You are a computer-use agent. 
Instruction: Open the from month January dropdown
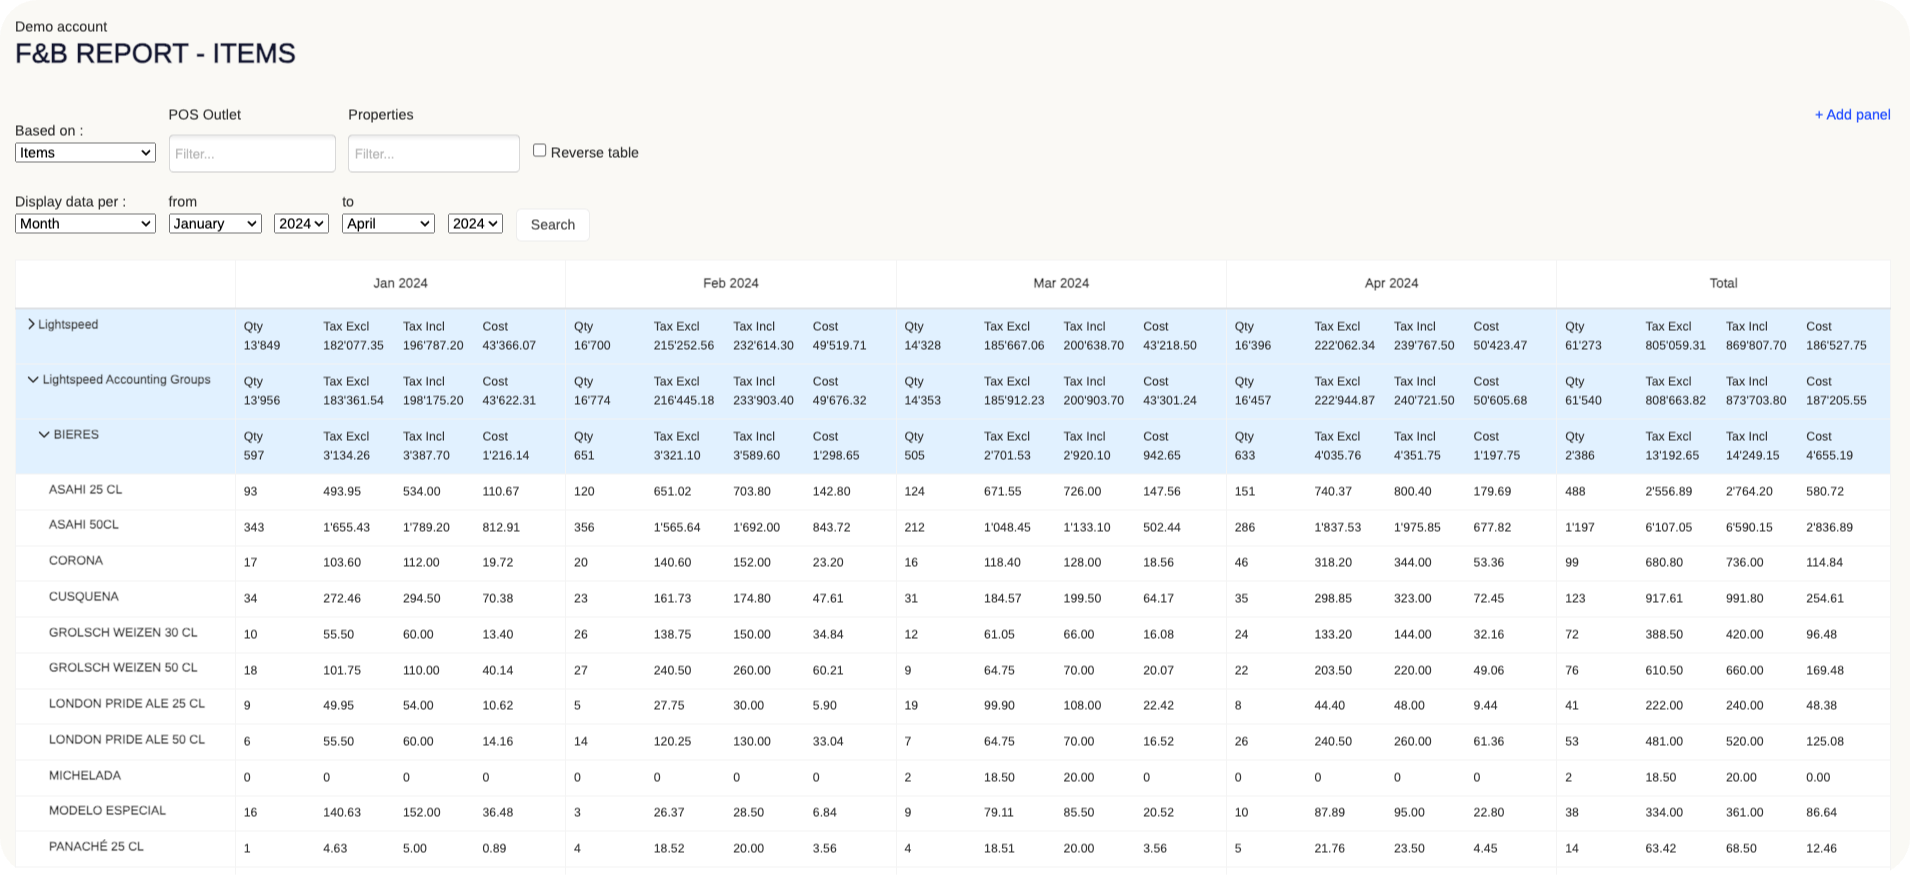[215, 224]
